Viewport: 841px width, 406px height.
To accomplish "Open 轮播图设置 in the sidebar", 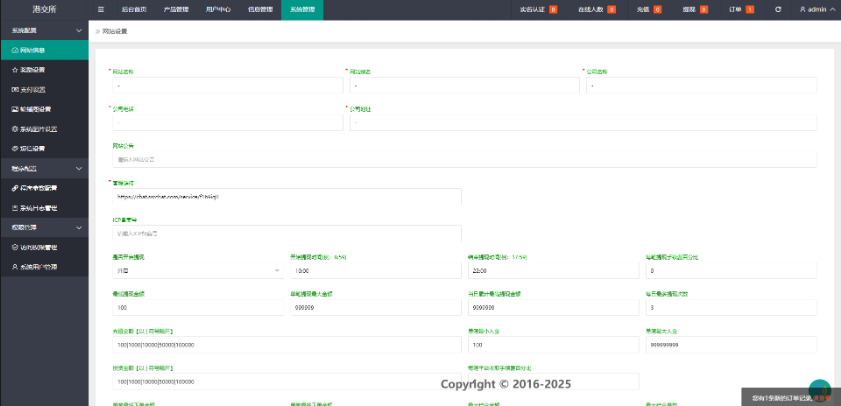I will click(44, 109).
